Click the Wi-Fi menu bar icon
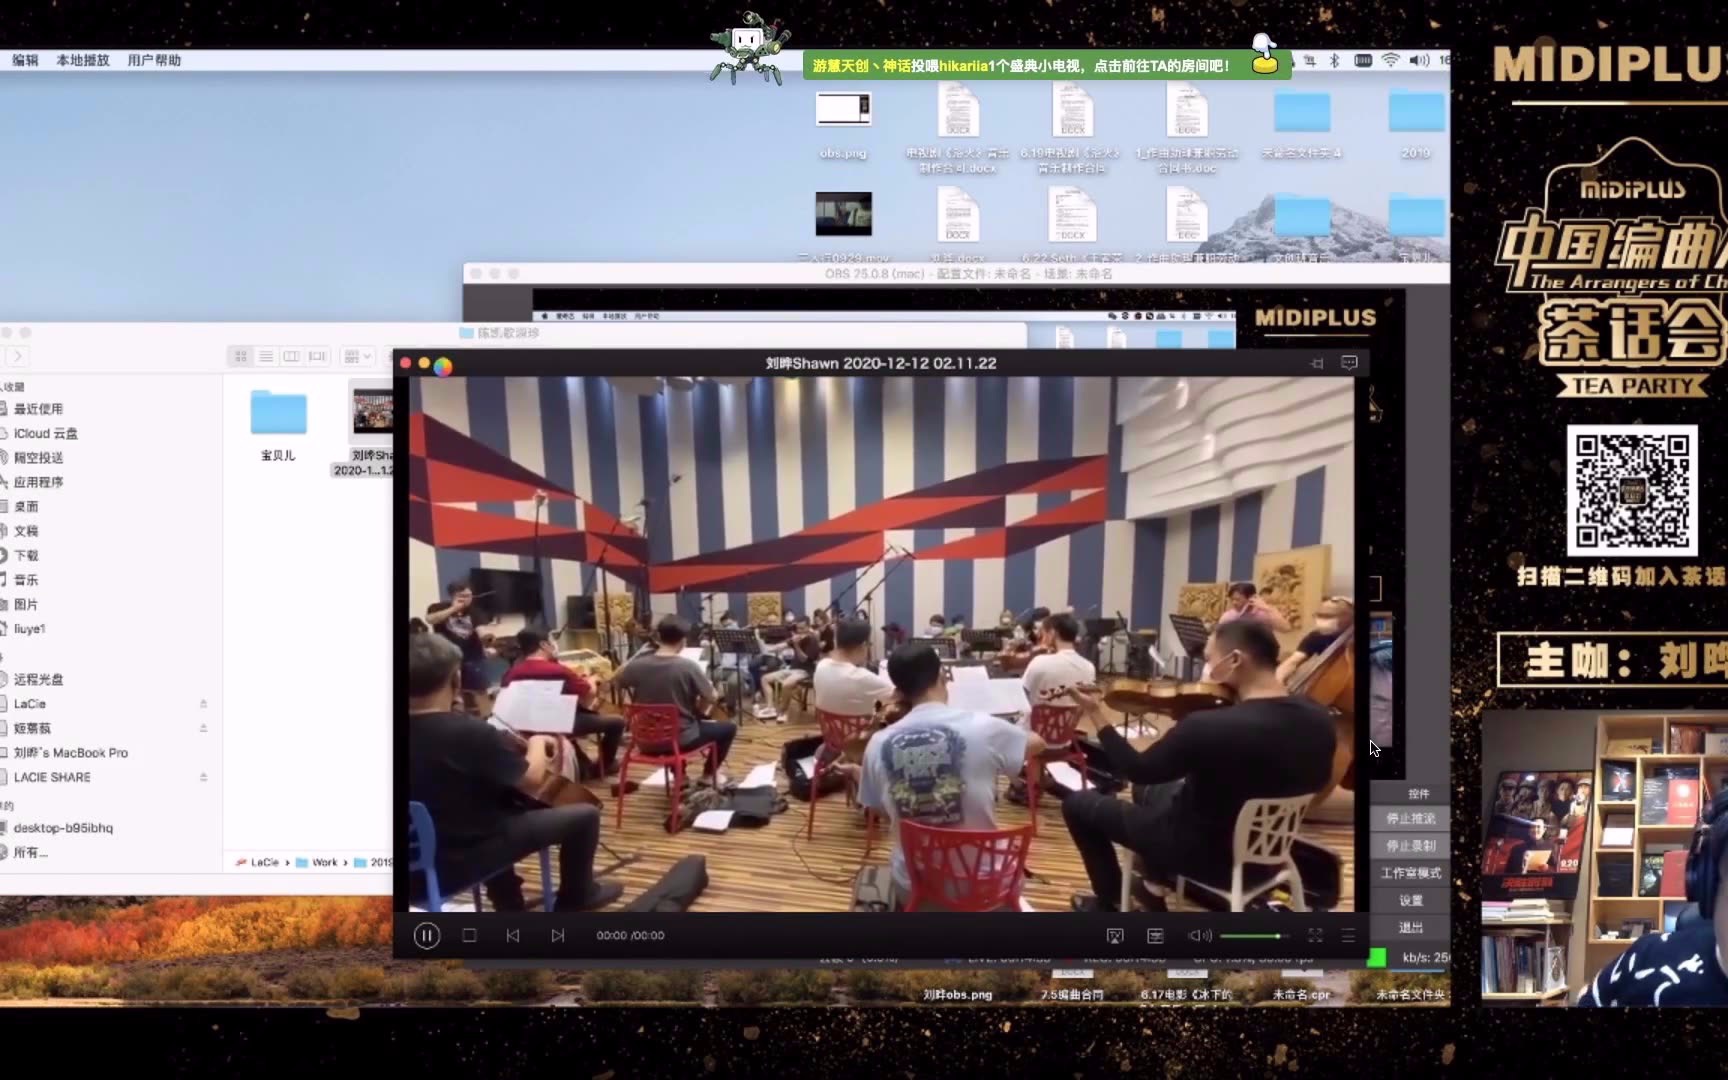The width and height of the screenshot is (1728, 1080). click(x=1390, y=60)
